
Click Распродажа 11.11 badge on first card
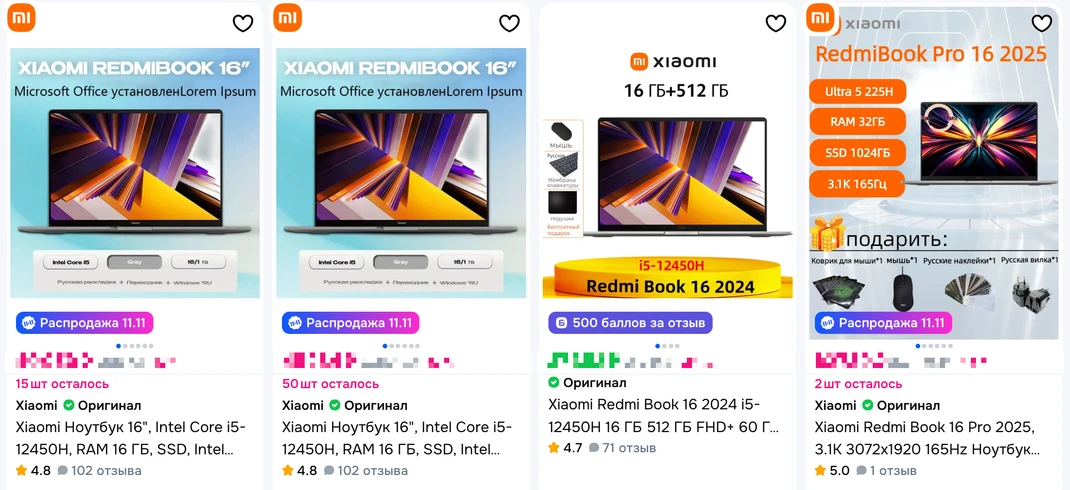click(85, 323)
